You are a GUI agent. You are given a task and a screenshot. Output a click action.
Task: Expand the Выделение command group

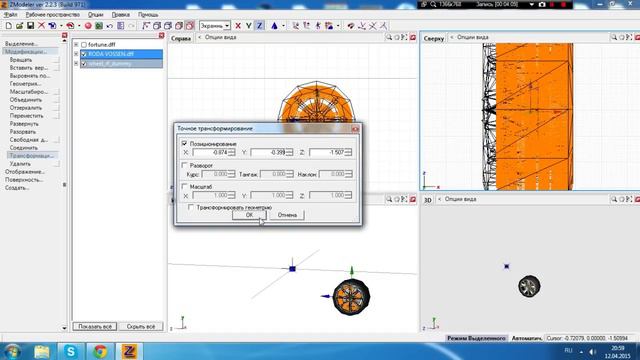[x=21, y=44]
